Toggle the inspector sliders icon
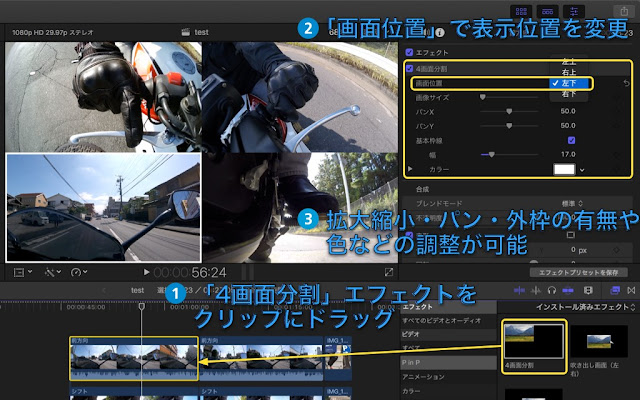Screen dimensions: 640x400 coord(573,11)
